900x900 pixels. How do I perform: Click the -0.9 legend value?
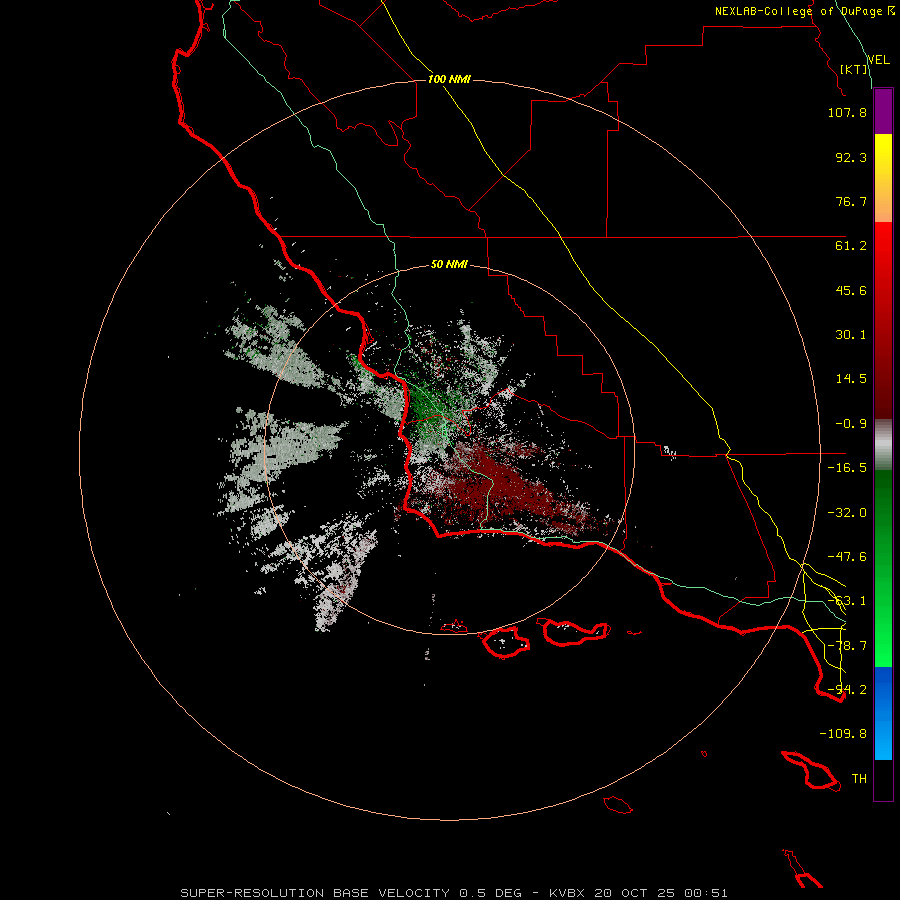tap(851, 424)
